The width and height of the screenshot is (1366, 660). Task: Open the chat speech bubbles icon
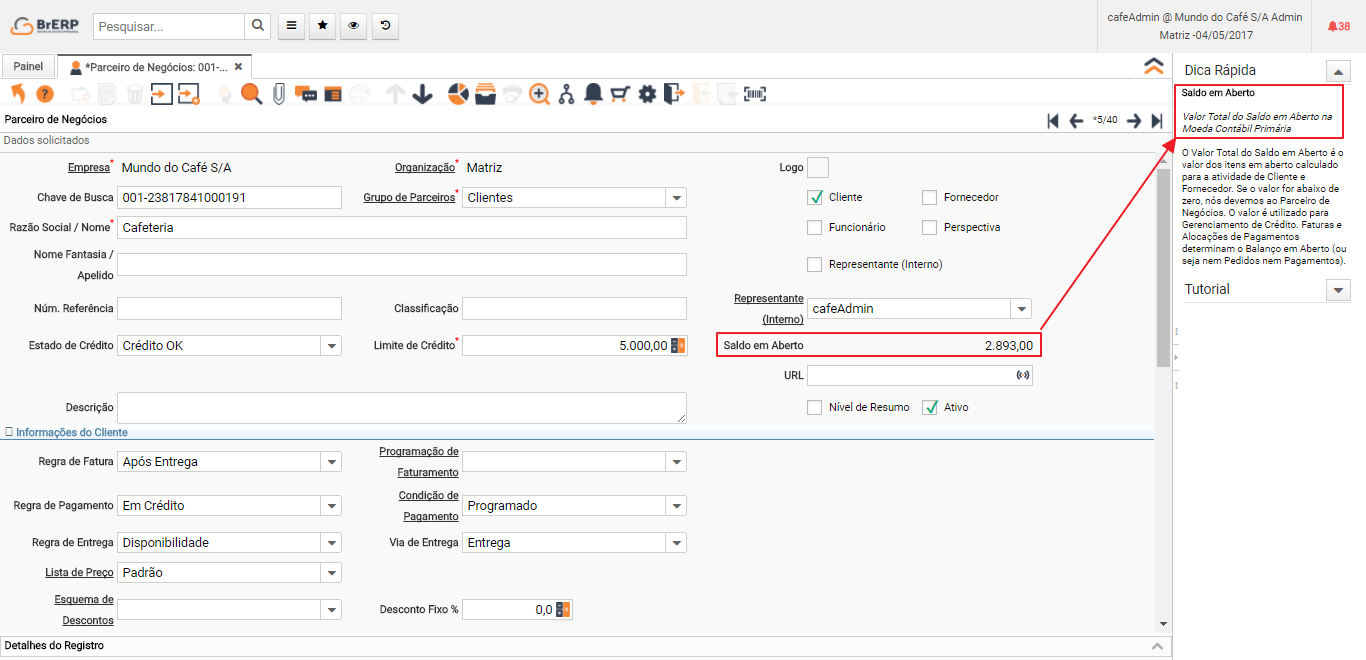(306, 94)
